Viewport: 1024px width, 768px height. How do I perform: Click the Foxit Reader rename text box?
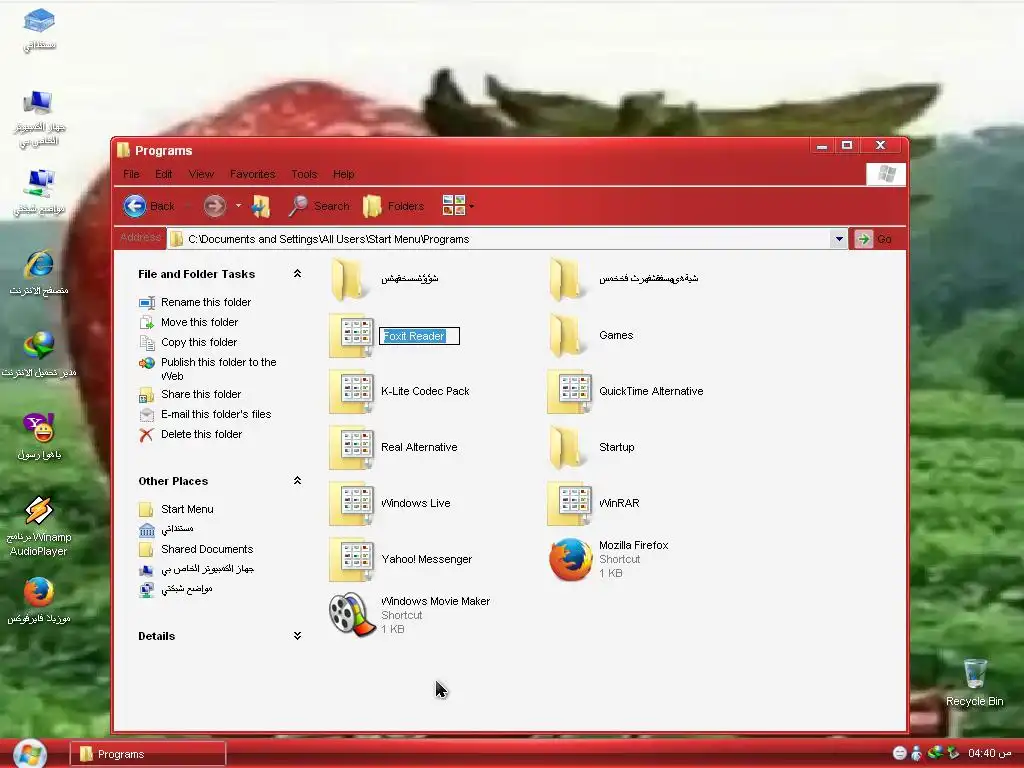[419, 336]
